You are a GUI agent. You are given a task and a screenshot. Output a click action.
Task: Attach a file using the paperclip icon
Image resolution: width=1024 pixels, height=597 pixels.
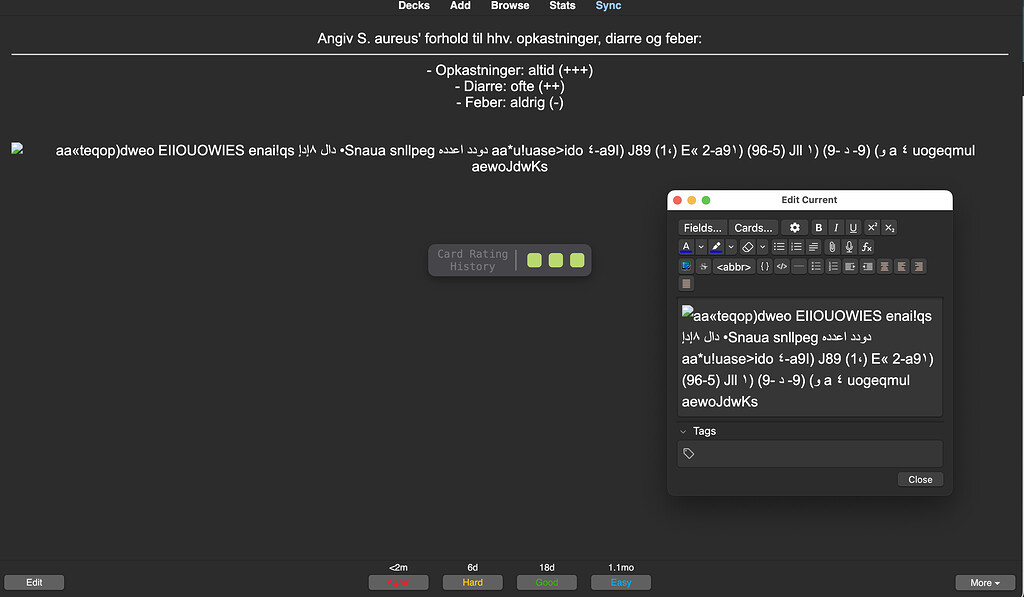pyautogui.click(x=831, y=246)
